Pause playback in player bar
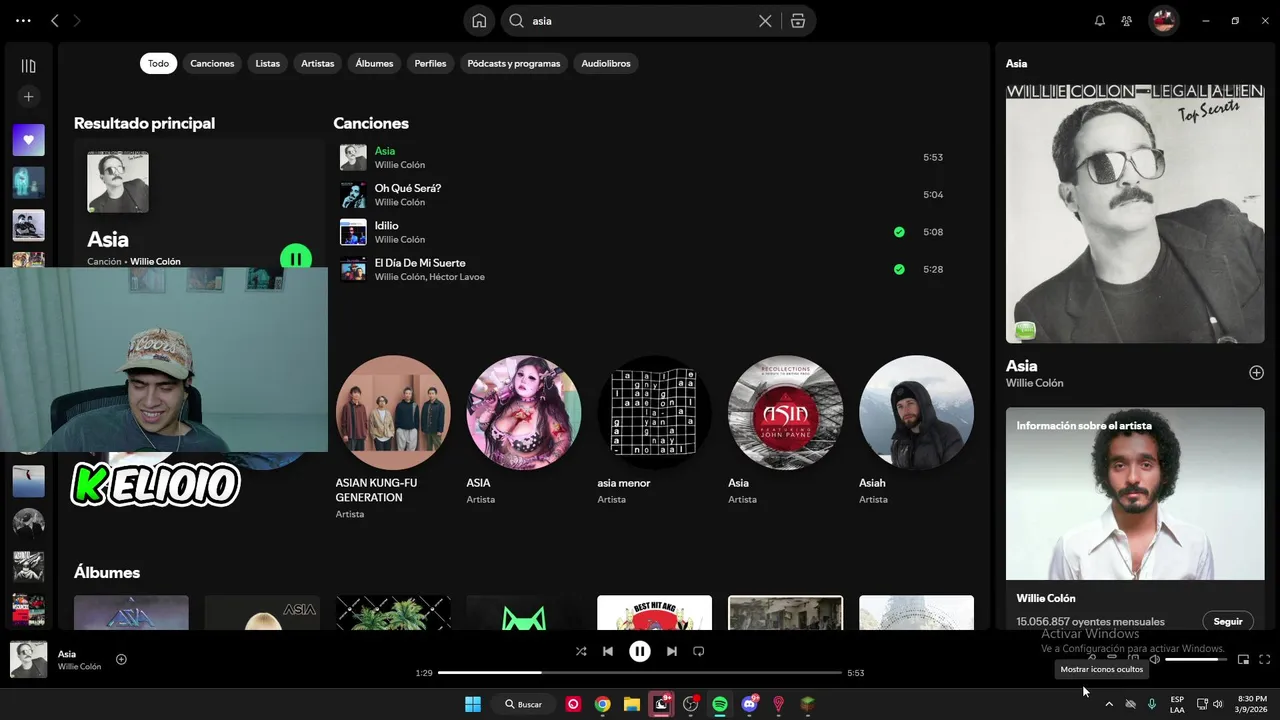The image size is (1280, 720). (x=640, y=651)
